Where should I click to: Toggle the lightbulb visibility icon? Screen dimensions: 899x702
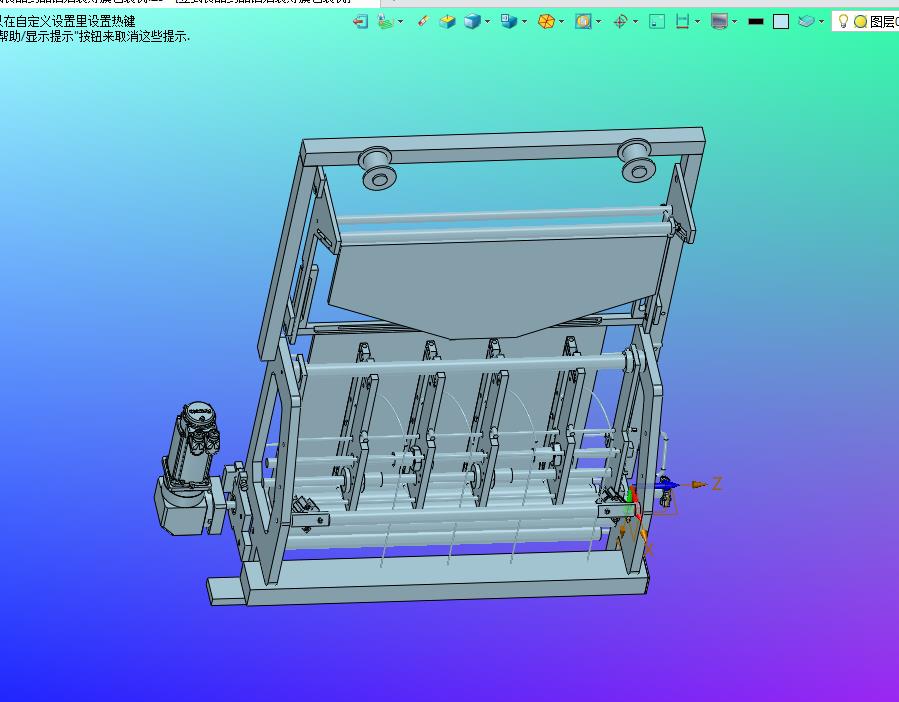tap(843, 22)
